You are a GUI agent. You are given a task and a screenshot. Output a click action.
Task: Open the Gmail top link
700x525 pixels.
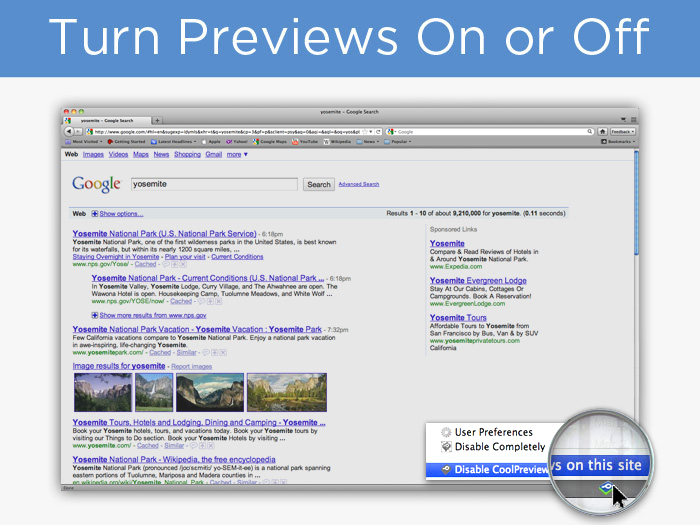(214, 154)
